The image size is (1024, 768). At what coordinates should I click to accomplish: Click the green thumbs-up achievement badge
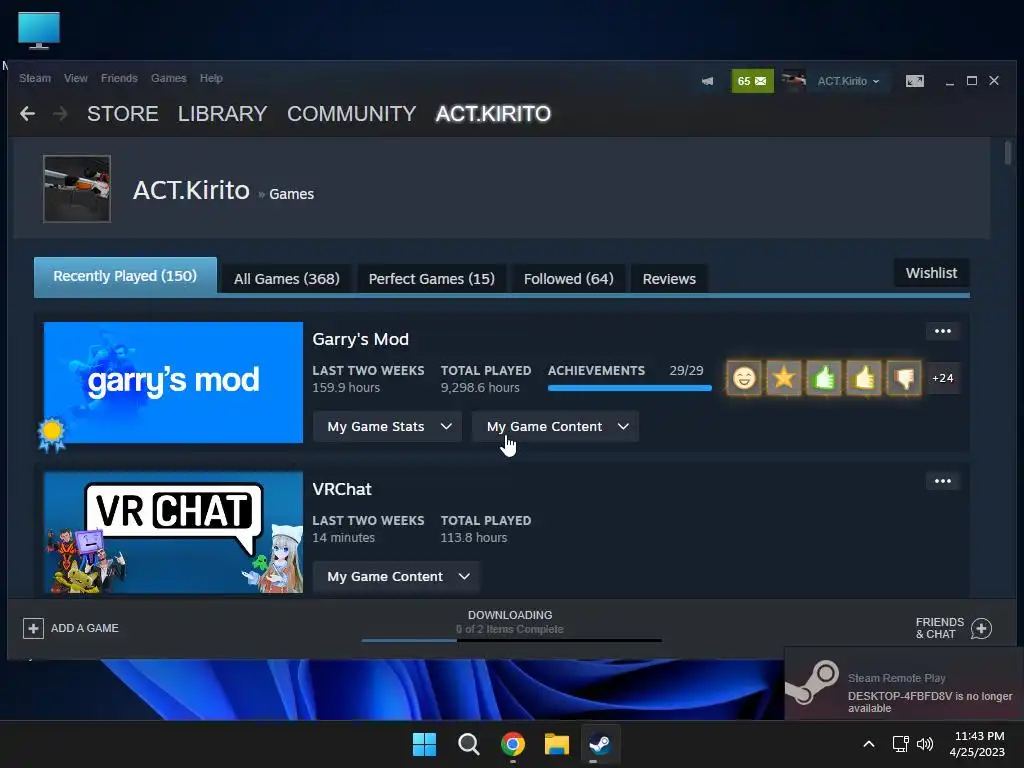point(824,377)
